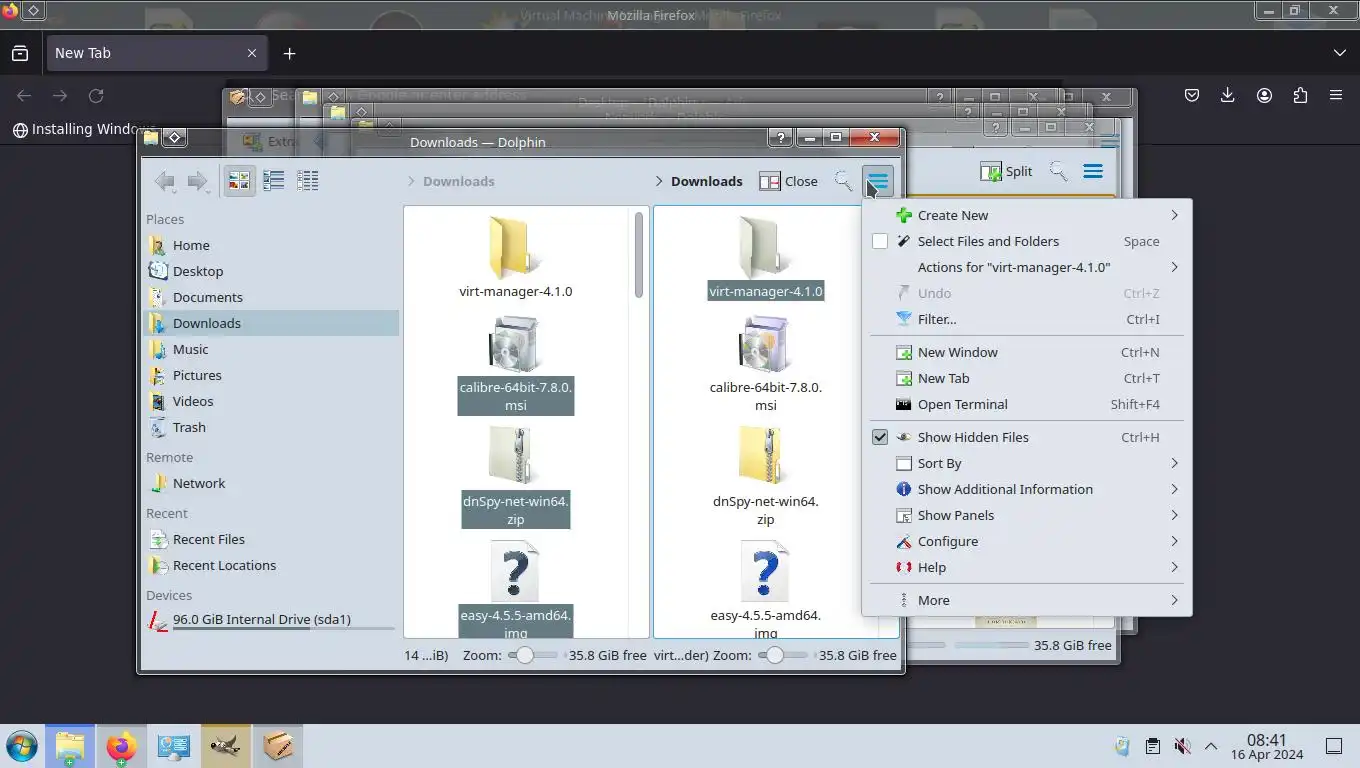Expand Sort By submenu
The image size is (1360, 768).
click(x=1026, y=463)
